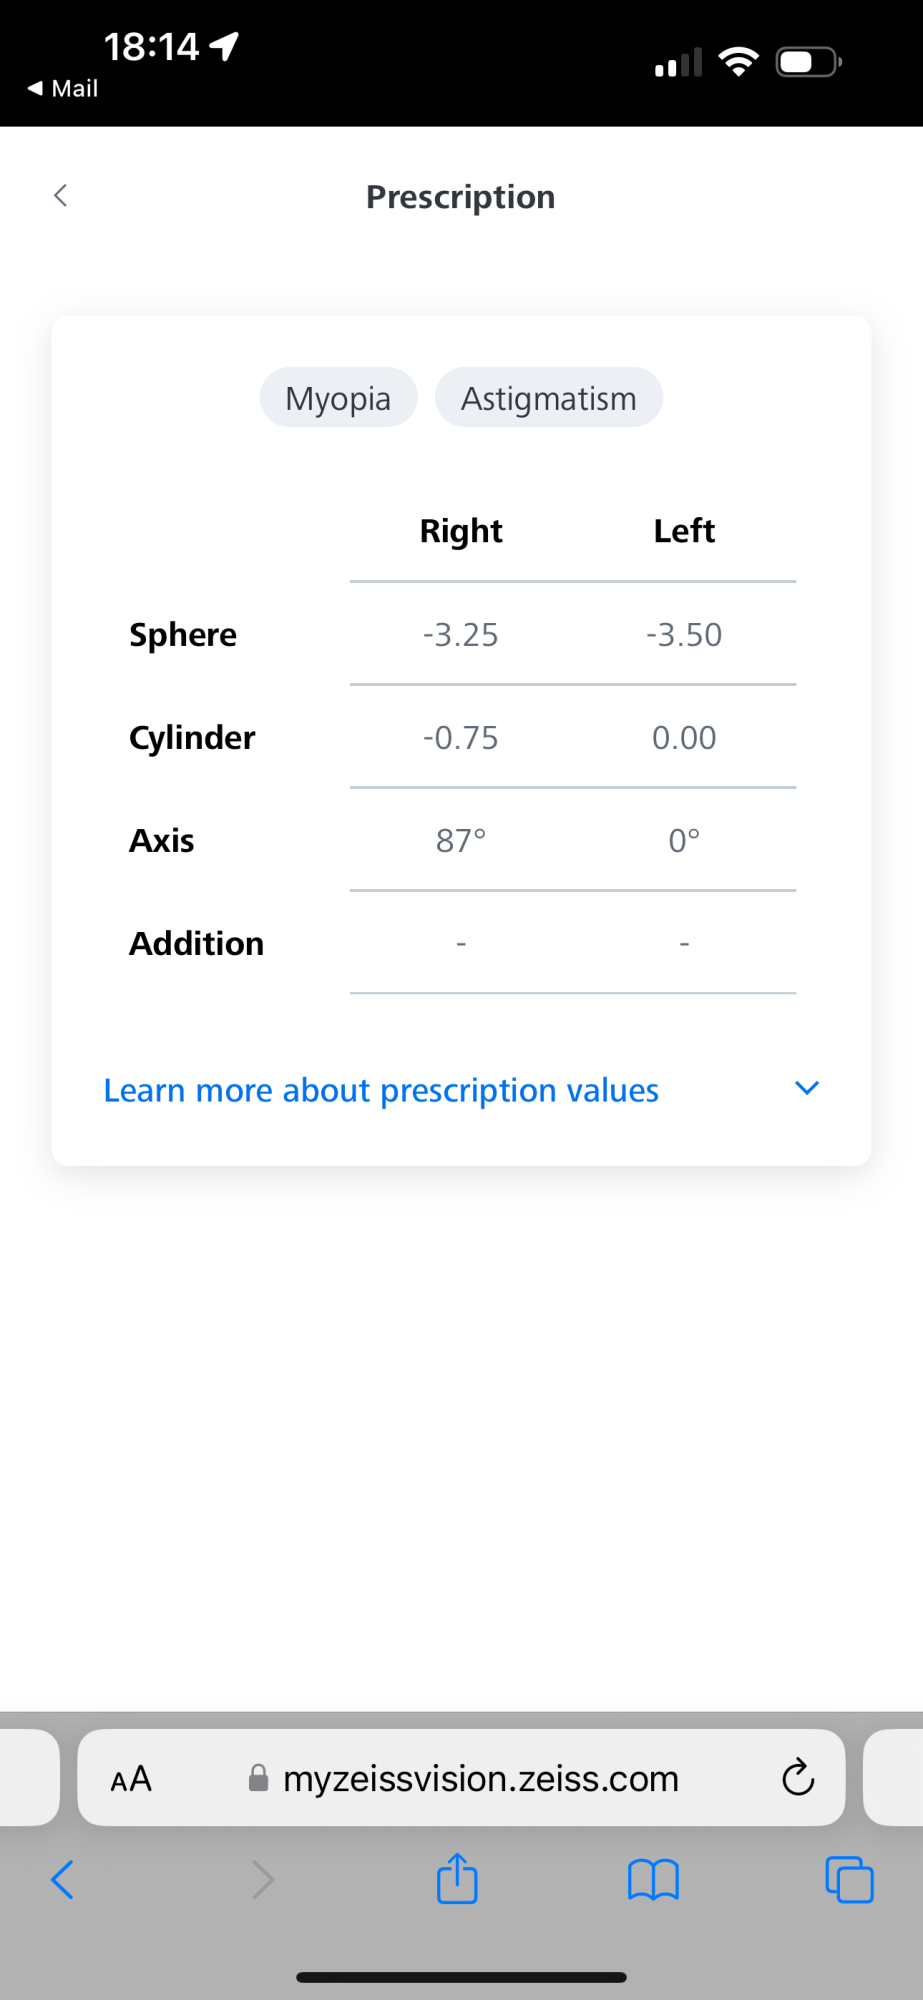Tap the right eye cylinder -0.75 value
This screenshot has width=923, height=2000.
tap(460, 738)
